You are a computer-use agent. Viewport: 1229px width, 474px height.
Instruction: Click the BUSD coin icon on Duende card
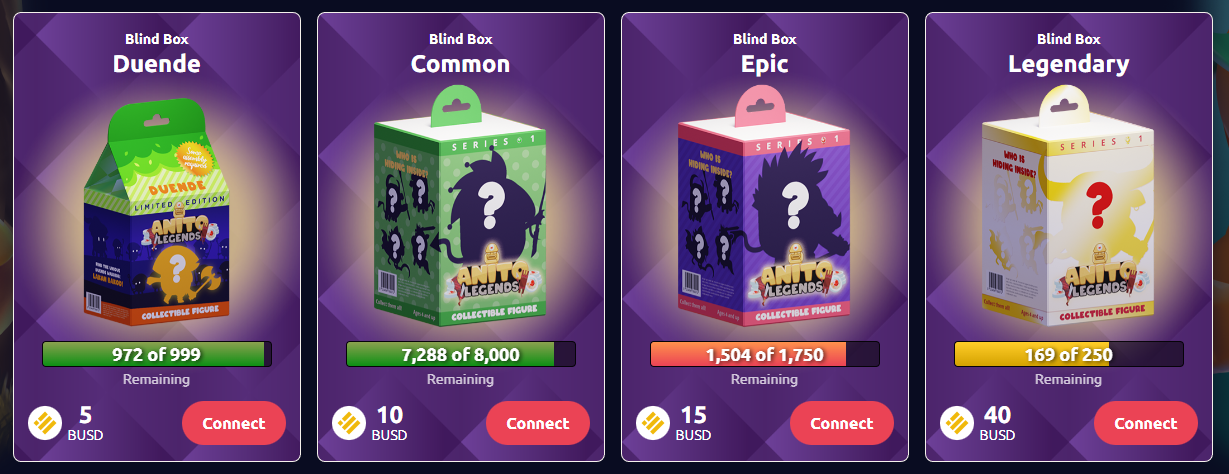[x=44, y=423]
